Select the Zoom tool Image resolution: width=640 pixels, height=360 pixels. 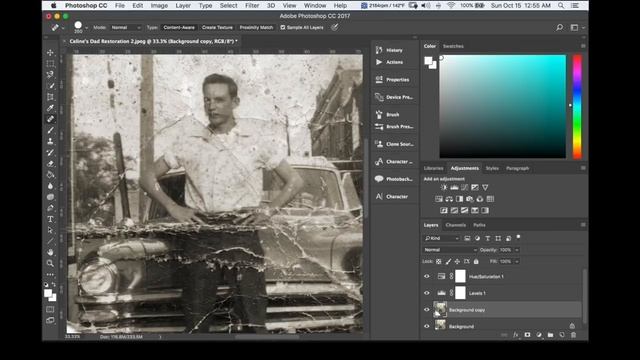[50, 263]
